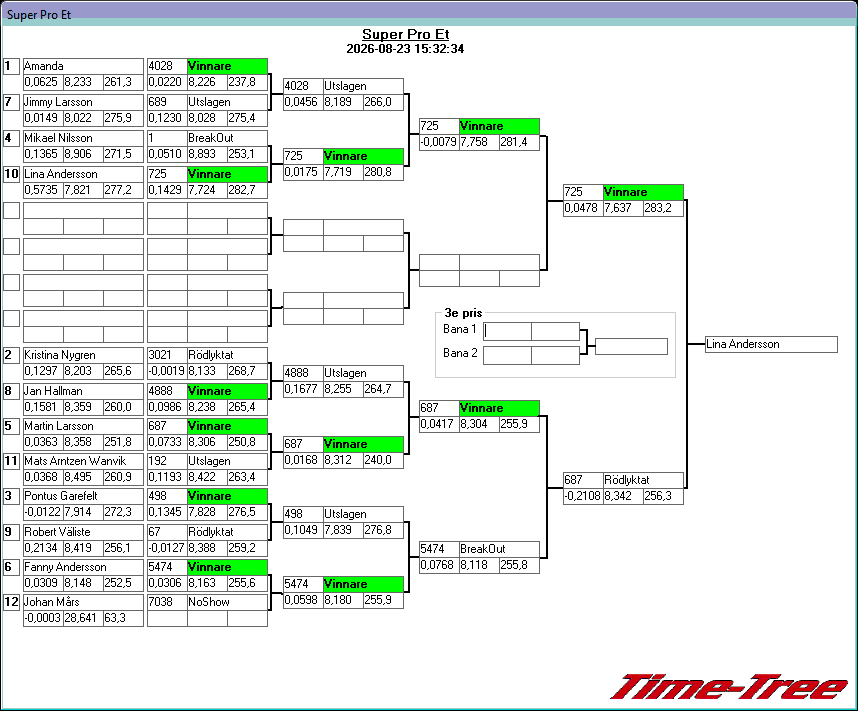Screen dimensions: 858x711
Task: Select driver name Jan Hallman
Action: coord(83,391)
